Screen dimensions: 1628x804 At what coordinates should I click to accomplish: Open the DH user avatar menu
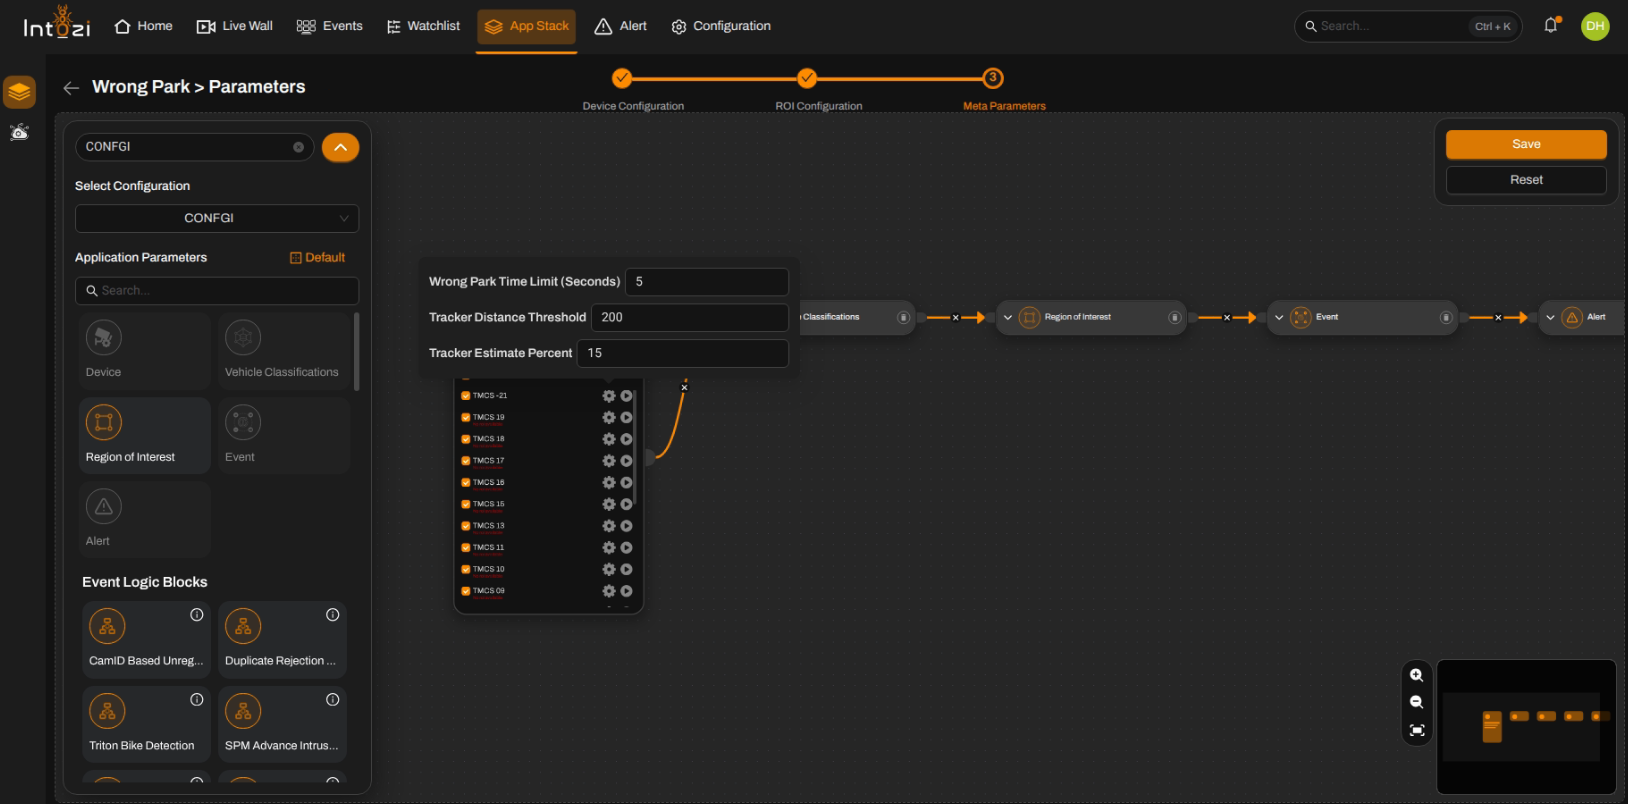pos(1595,26)
